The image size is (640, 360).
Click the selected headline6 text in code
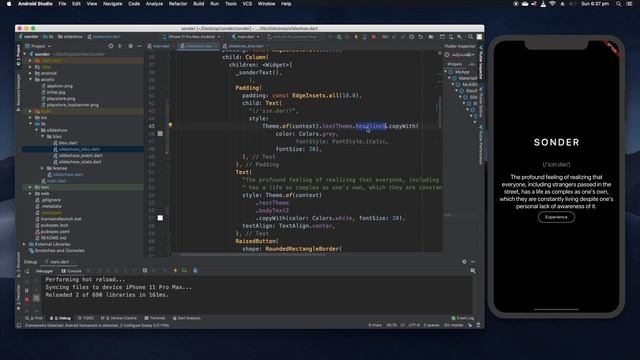370,126
